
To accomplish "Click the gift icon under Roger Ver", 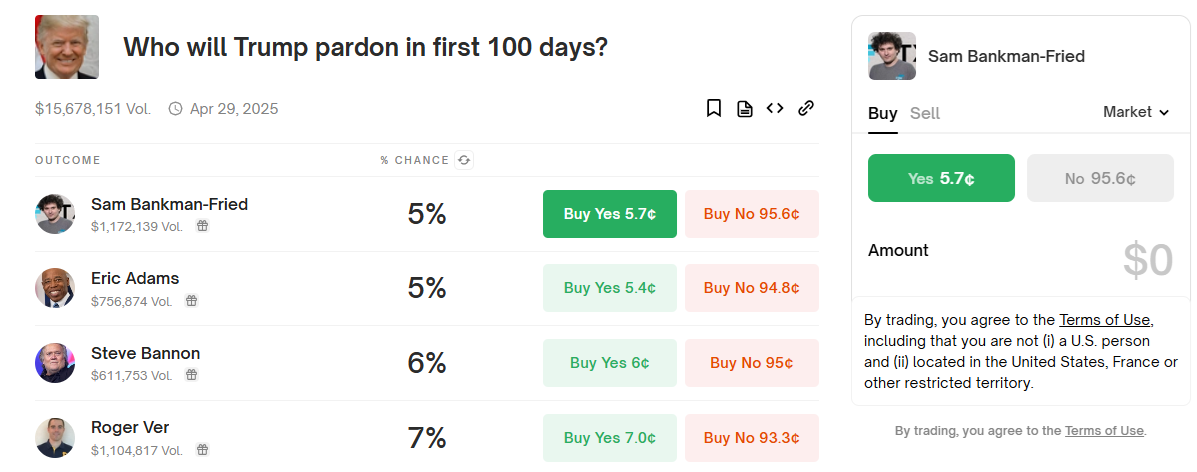I will point(202,451).
